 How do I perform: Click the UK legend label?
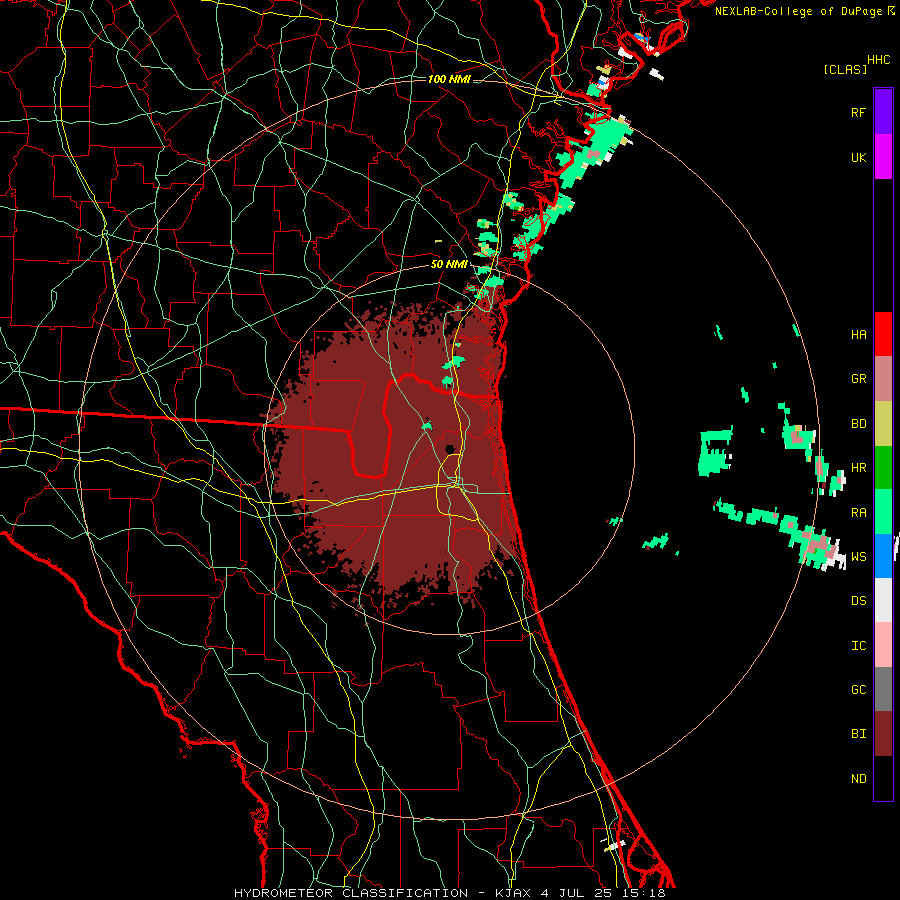pos(858,157)
